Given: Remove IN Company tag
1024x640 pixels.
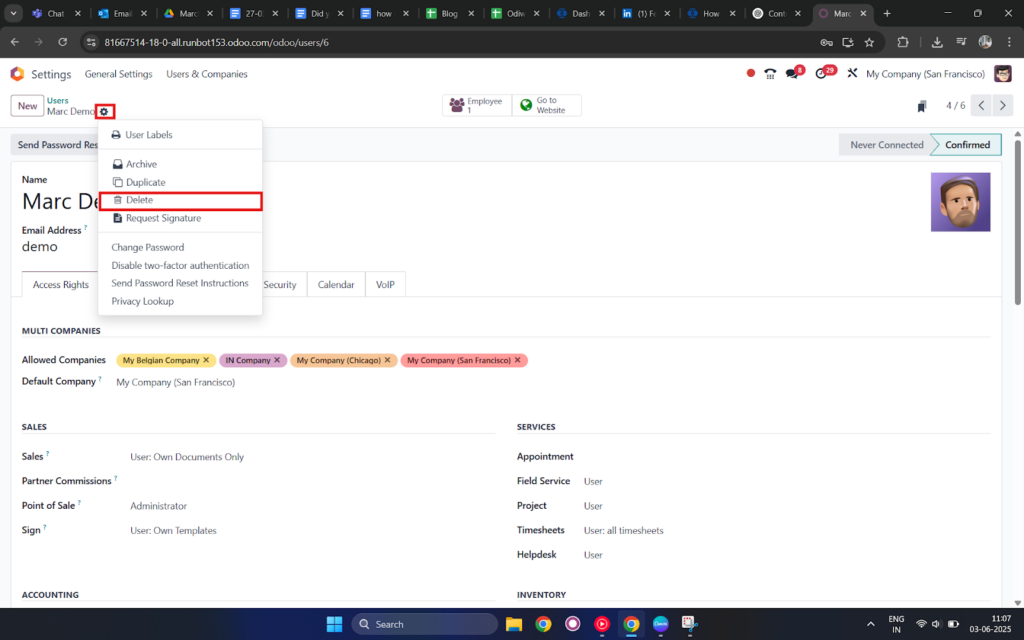Looking at the screenshot, I should [277, 360].
